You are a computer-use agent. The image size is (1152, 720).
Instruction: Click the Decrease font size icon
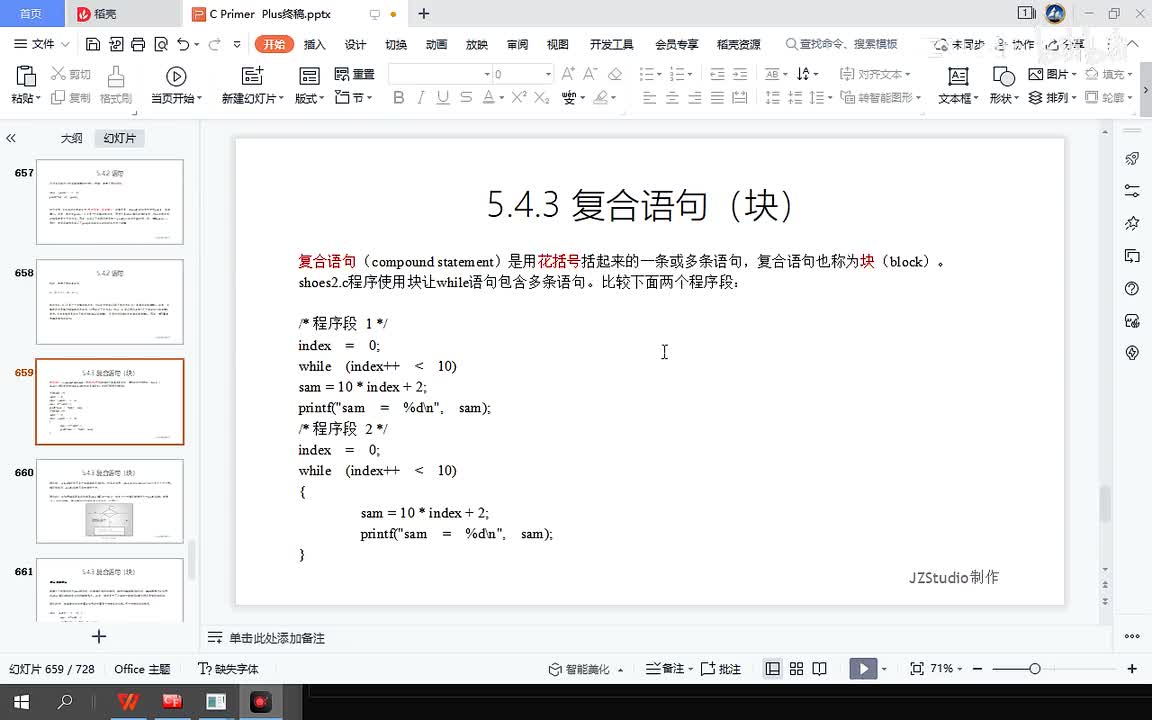590,73
